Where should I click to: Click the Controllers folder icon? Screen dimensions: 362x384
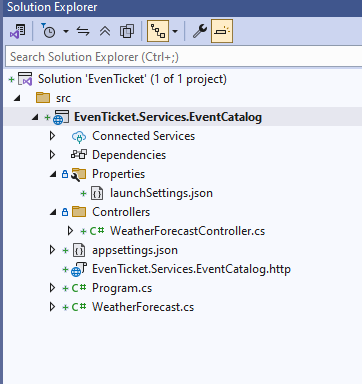(79, 212)
